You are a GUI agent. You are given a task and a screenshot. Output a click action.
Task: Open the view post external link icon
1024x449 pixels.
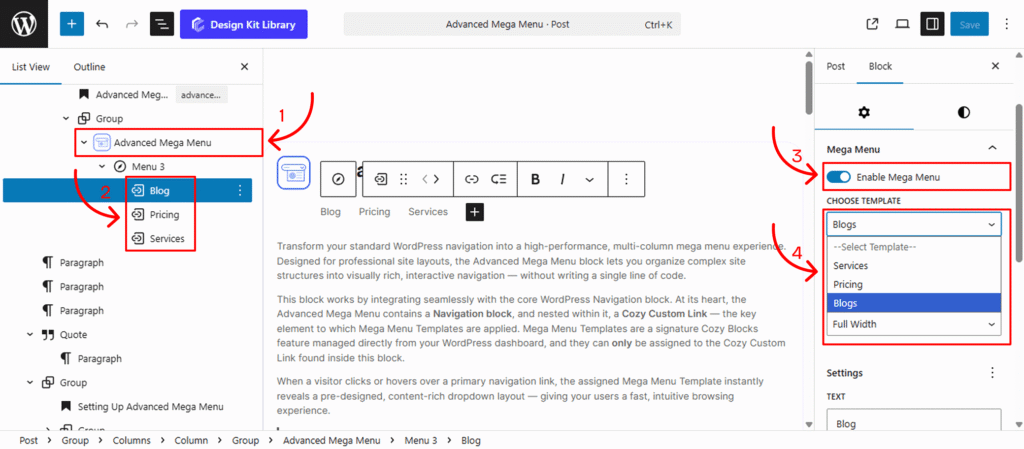pos(872,24)
